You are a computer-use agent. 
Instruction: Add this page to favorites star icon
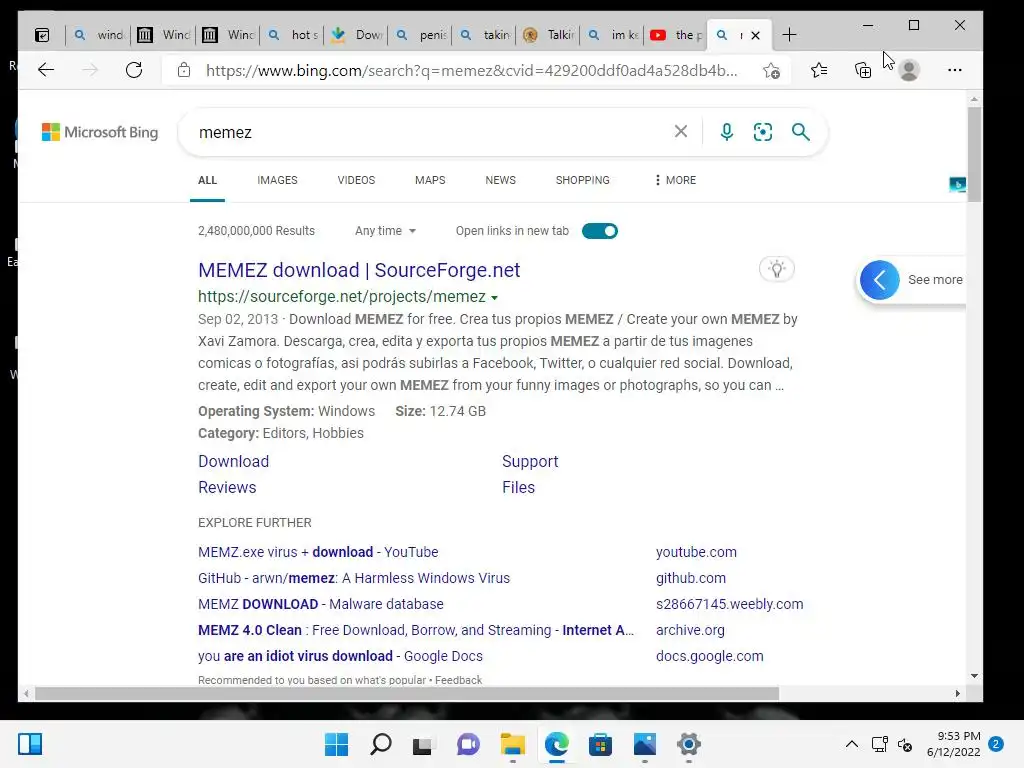(x=771, y=71)
